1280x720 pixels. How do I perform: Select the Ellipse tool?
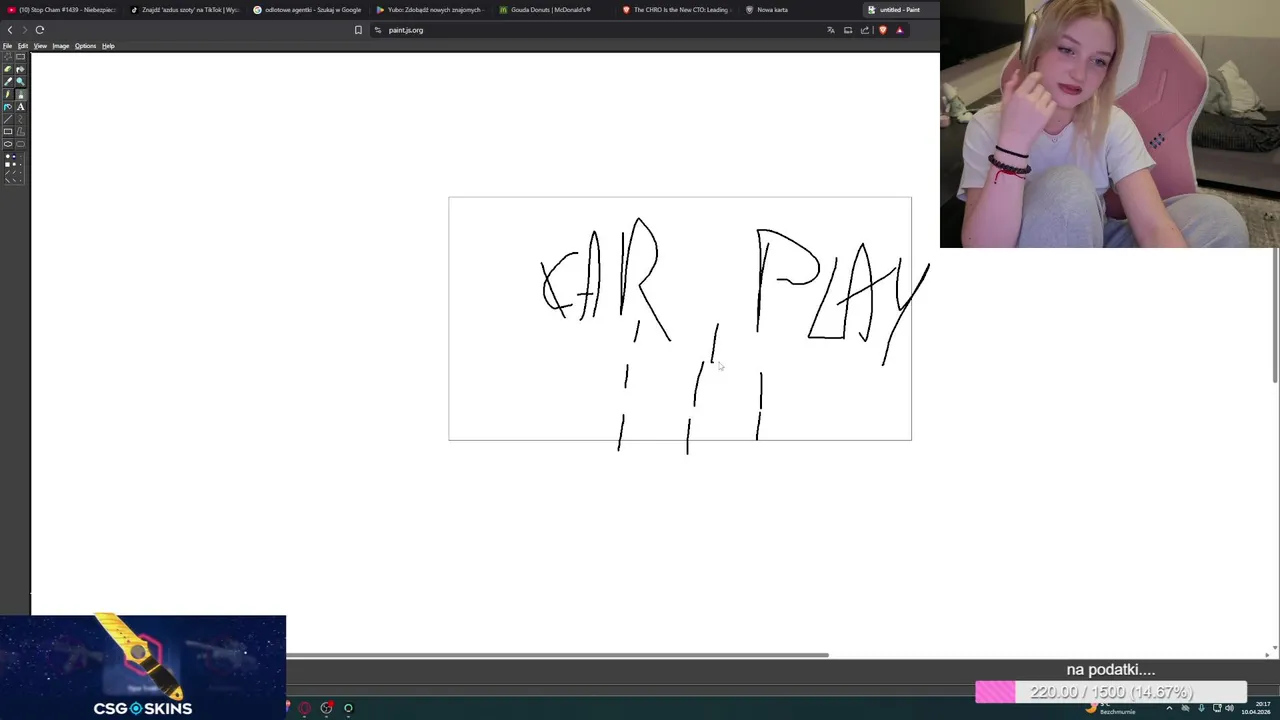(8, 144)
